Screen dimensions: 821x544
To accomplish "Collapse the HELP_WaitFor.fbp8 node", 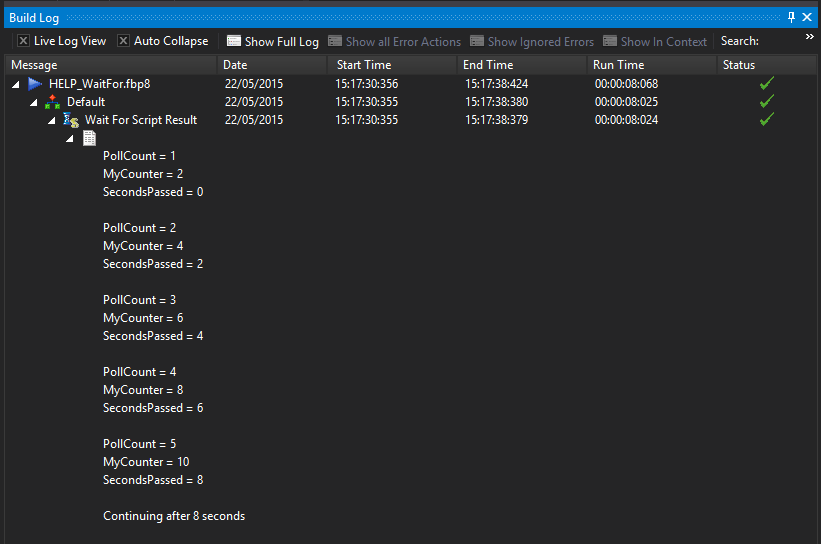I will coord(16,84).
